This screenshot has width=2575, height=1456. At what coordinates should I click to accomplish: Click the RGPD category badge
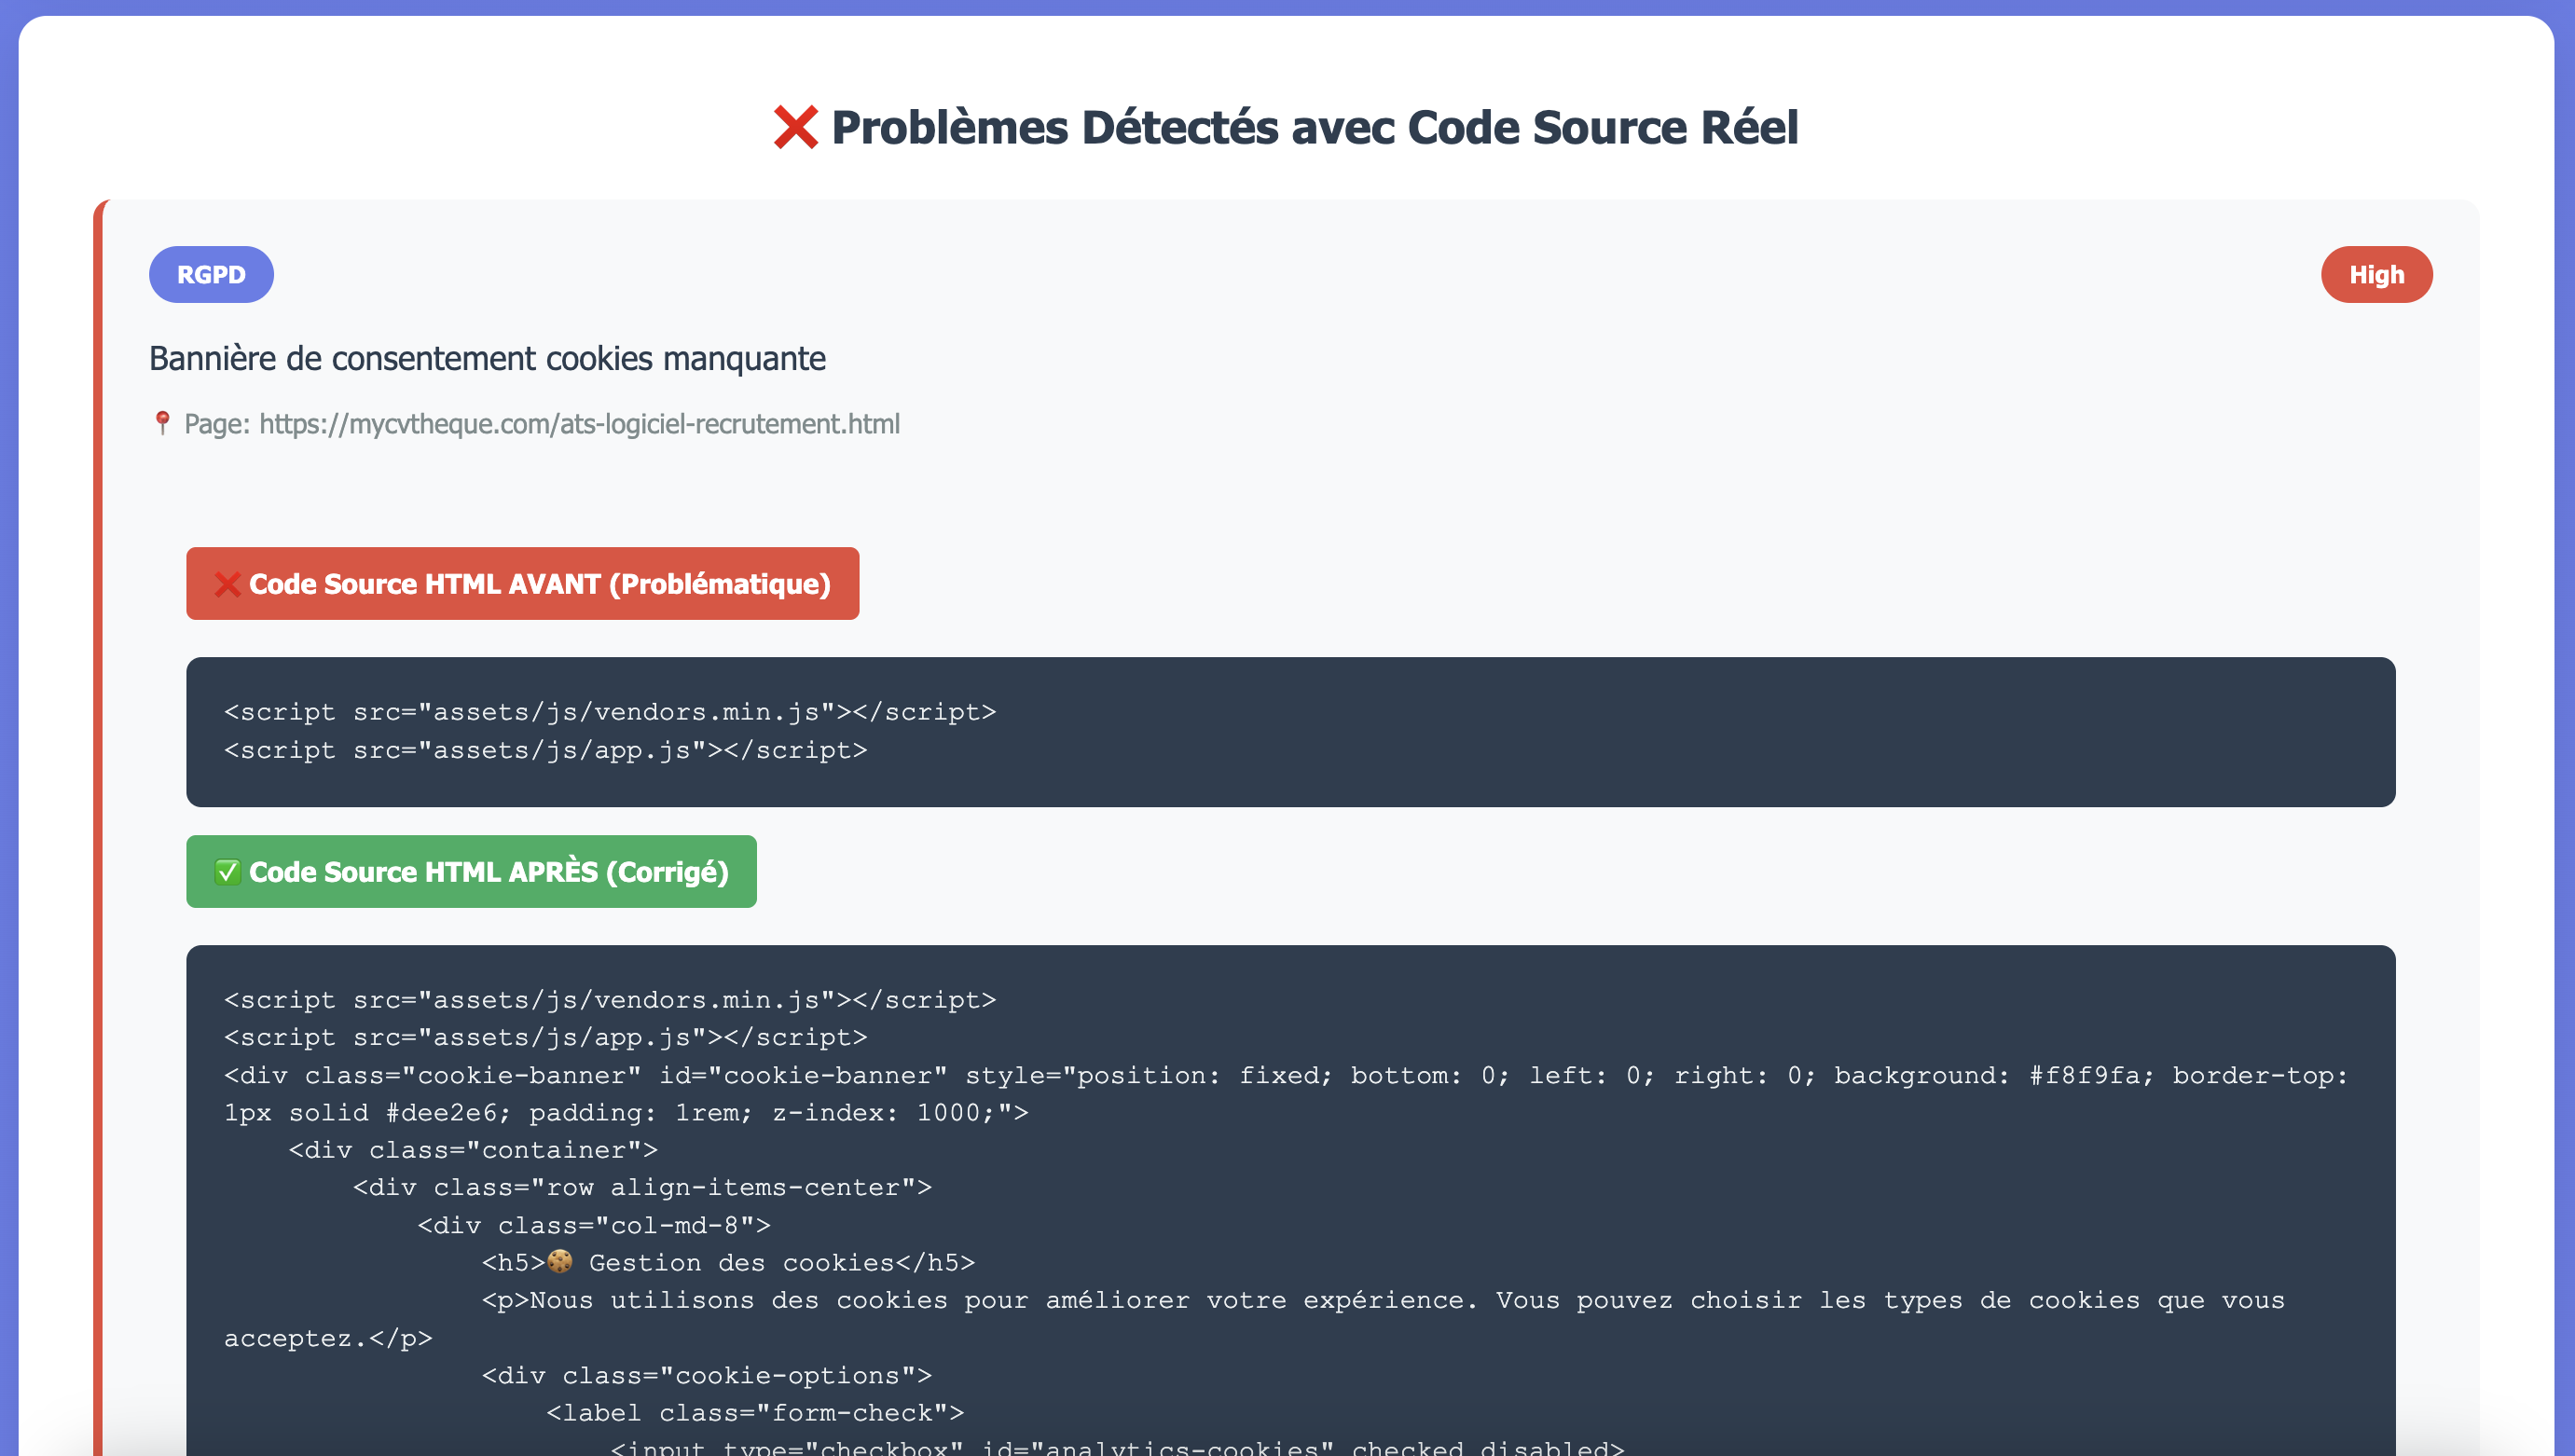click(211, 275)
